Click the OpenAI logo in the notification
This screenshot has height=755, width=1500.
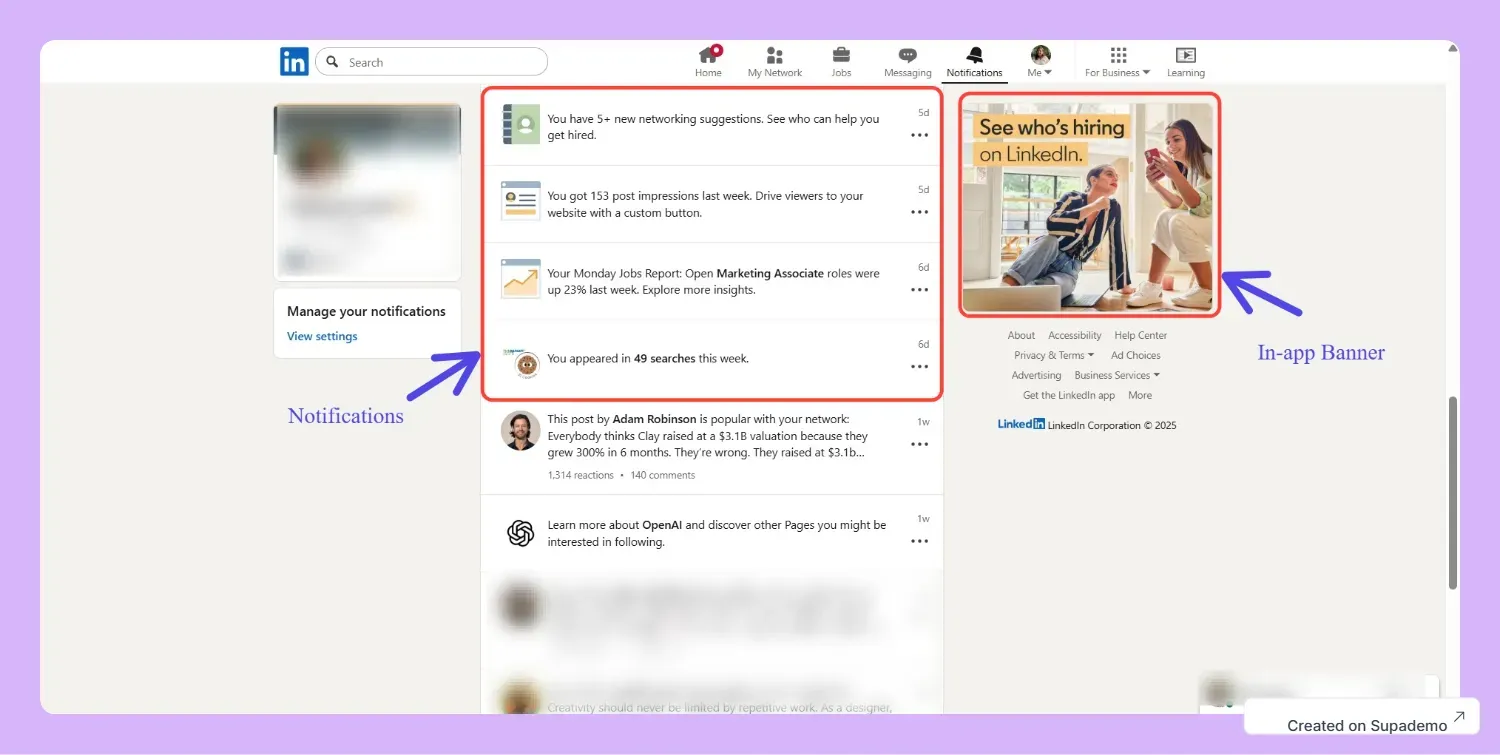click(520, 532)
